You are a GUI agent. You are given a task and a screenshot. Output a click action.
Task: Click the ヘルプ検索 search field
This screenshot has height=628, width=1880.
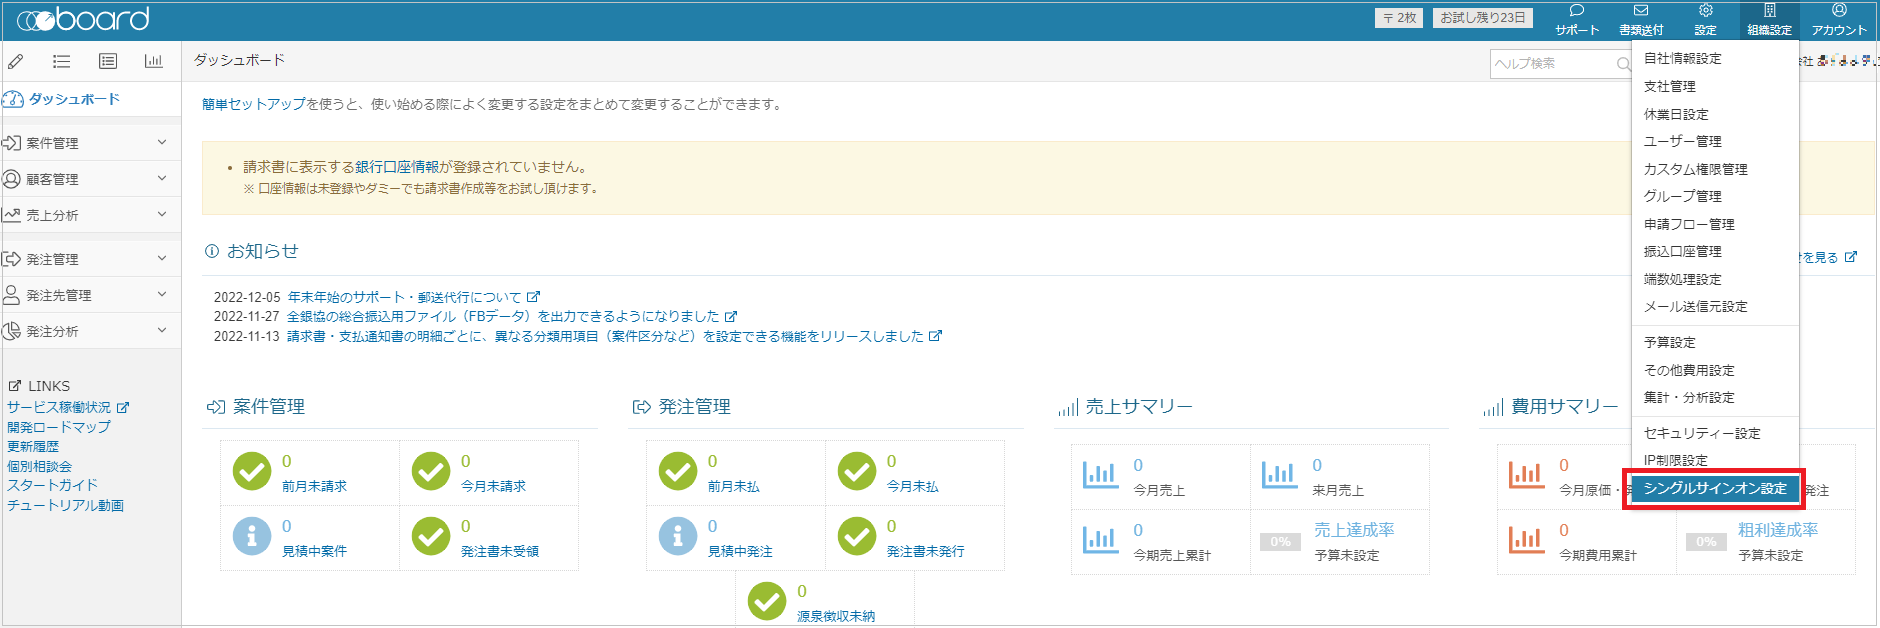(1553, 63)
